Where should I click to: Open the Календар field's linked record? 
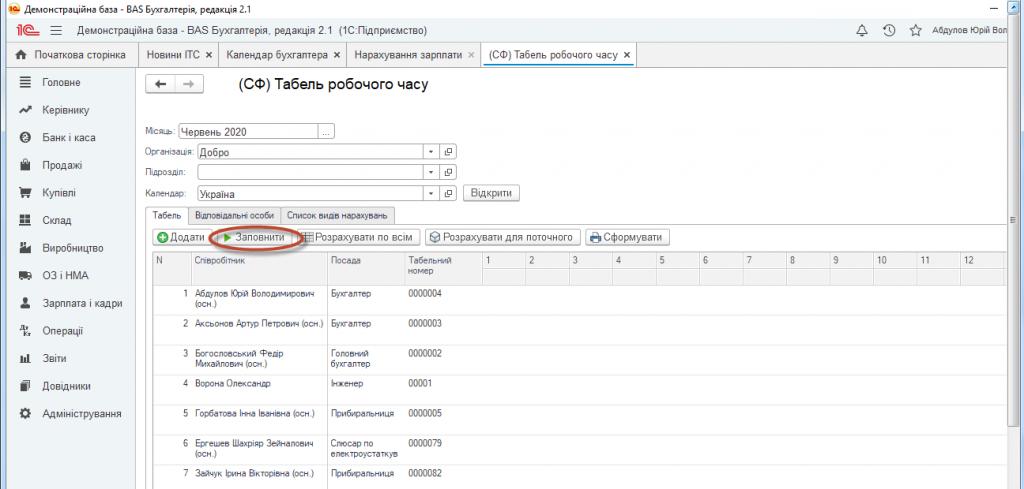(448, 194)
